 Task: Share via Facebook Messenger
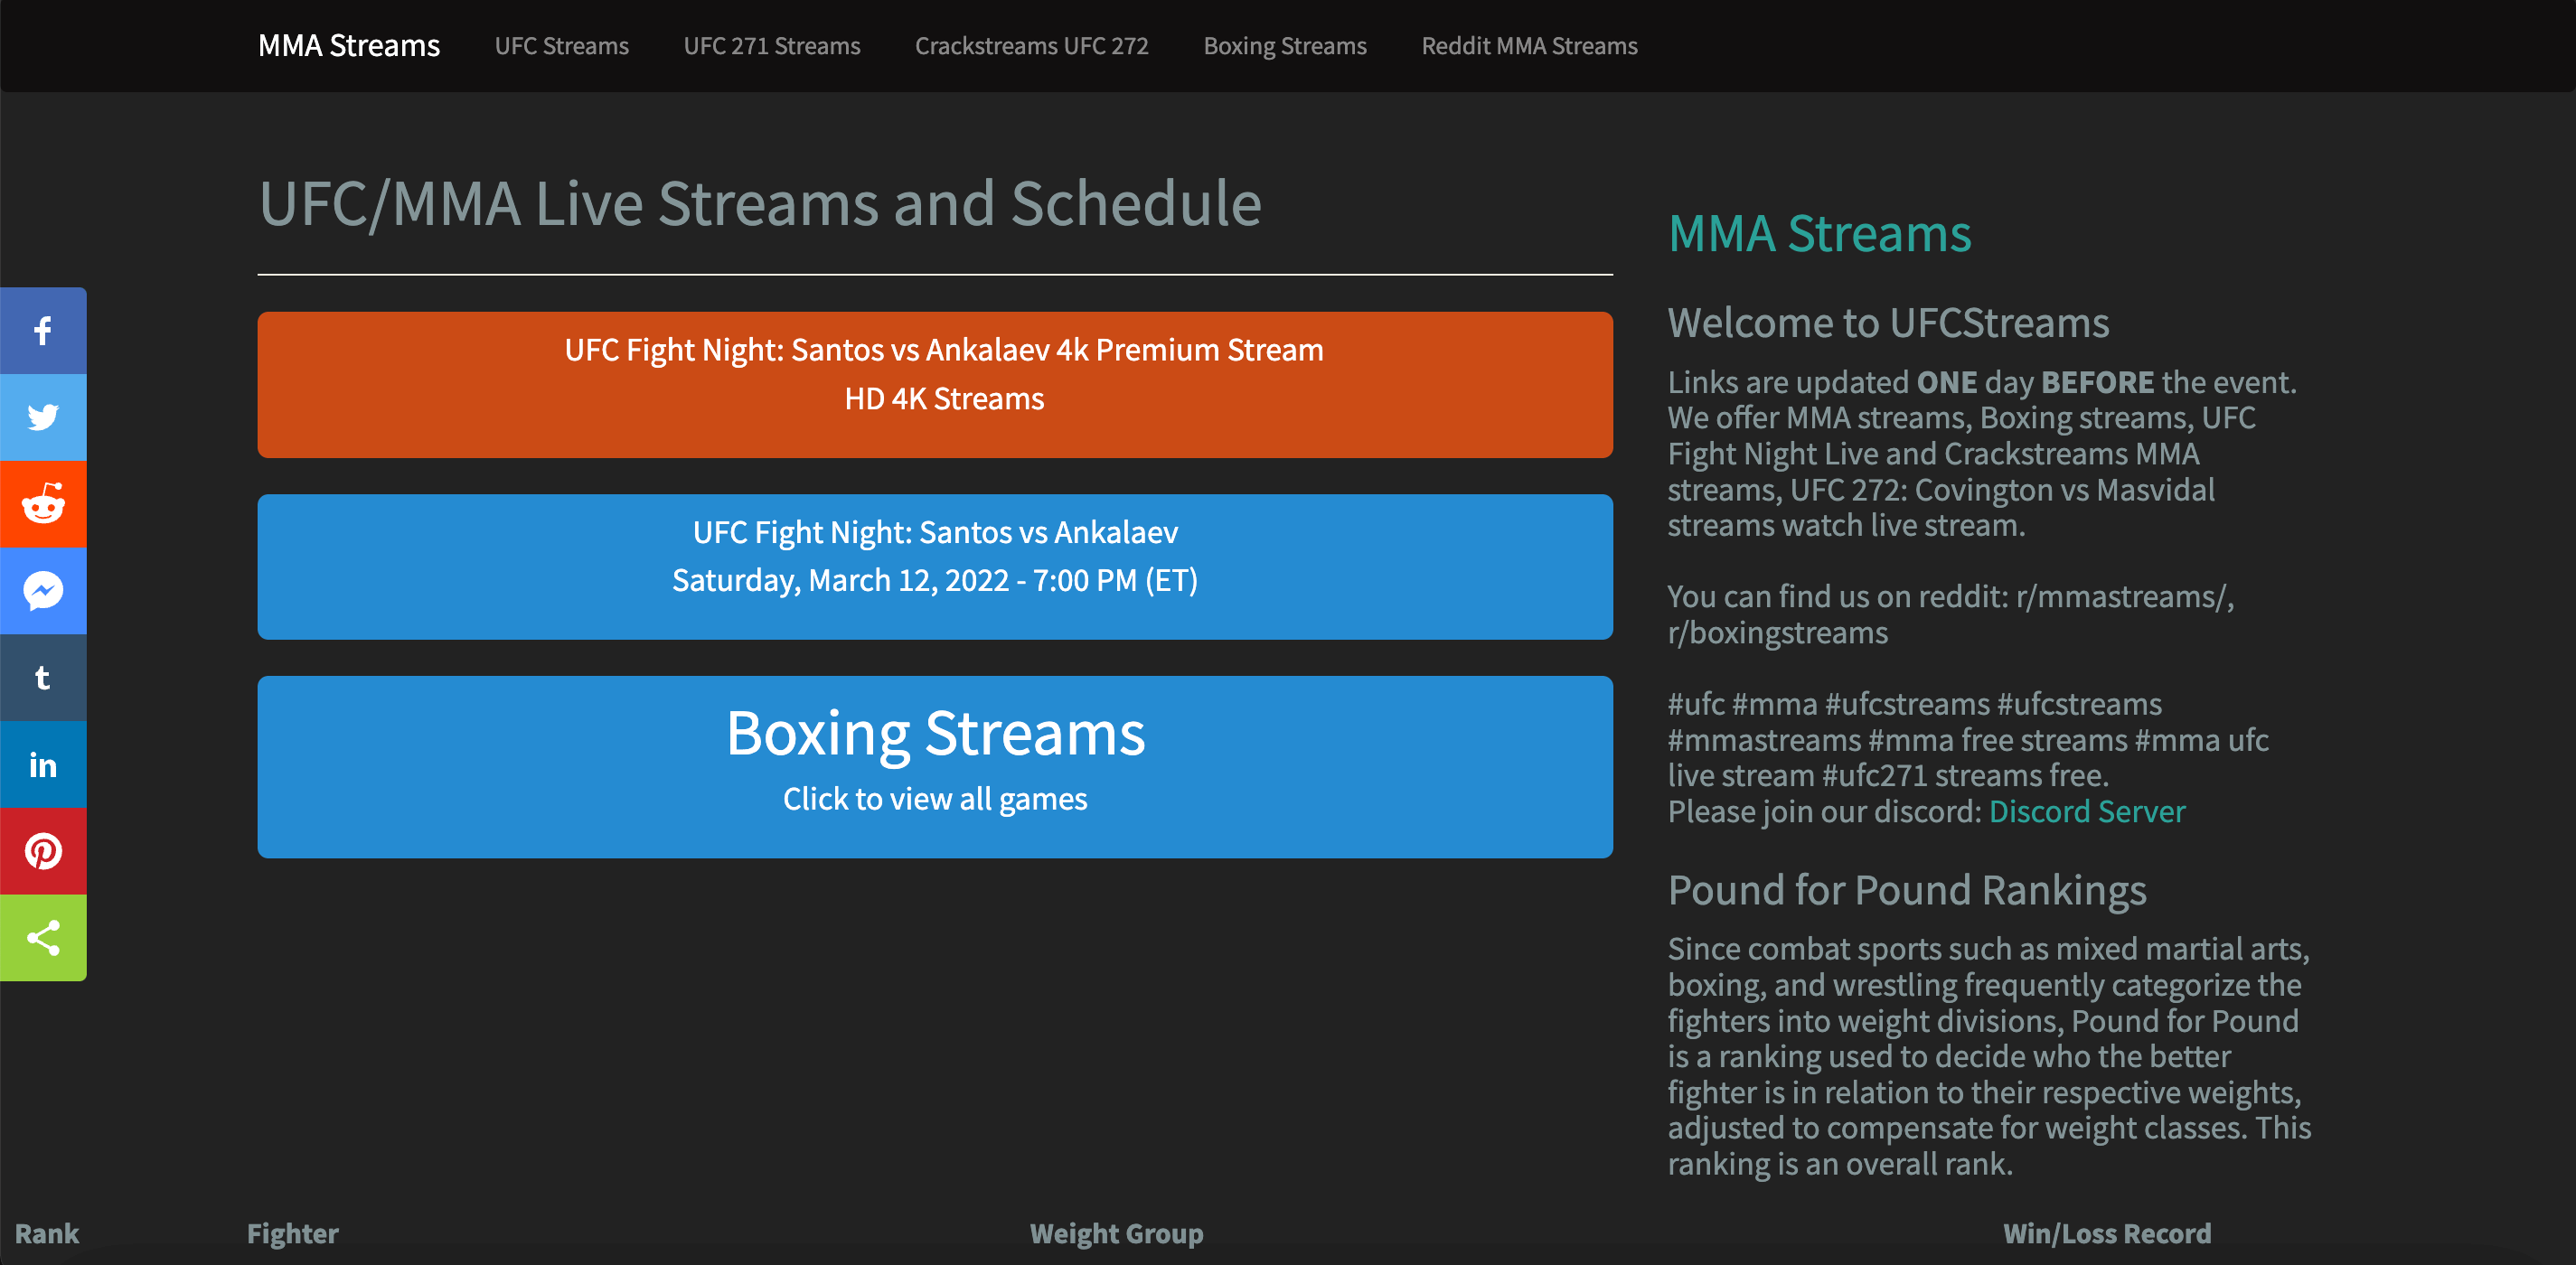pyautogui.click(x=43, y=590)
